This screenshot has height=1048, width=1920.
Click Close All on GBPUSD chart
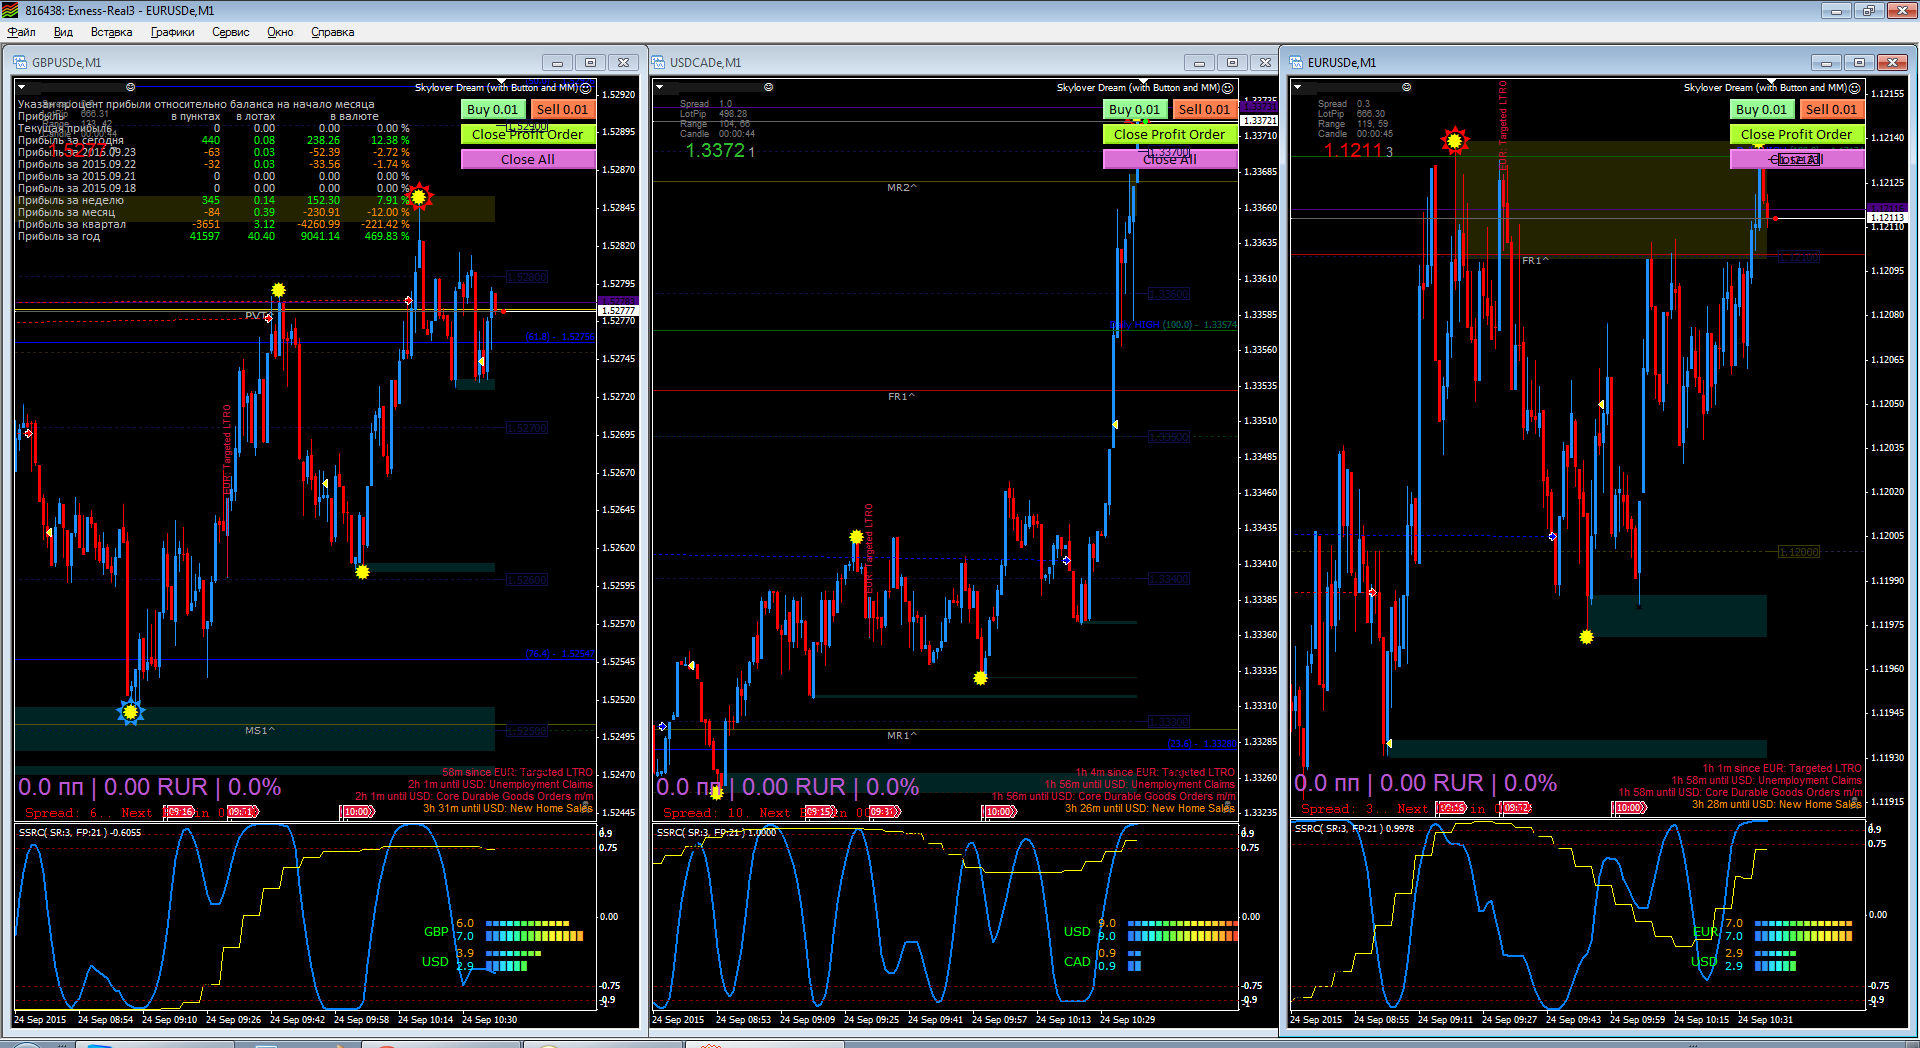click(x=528, y=159)
